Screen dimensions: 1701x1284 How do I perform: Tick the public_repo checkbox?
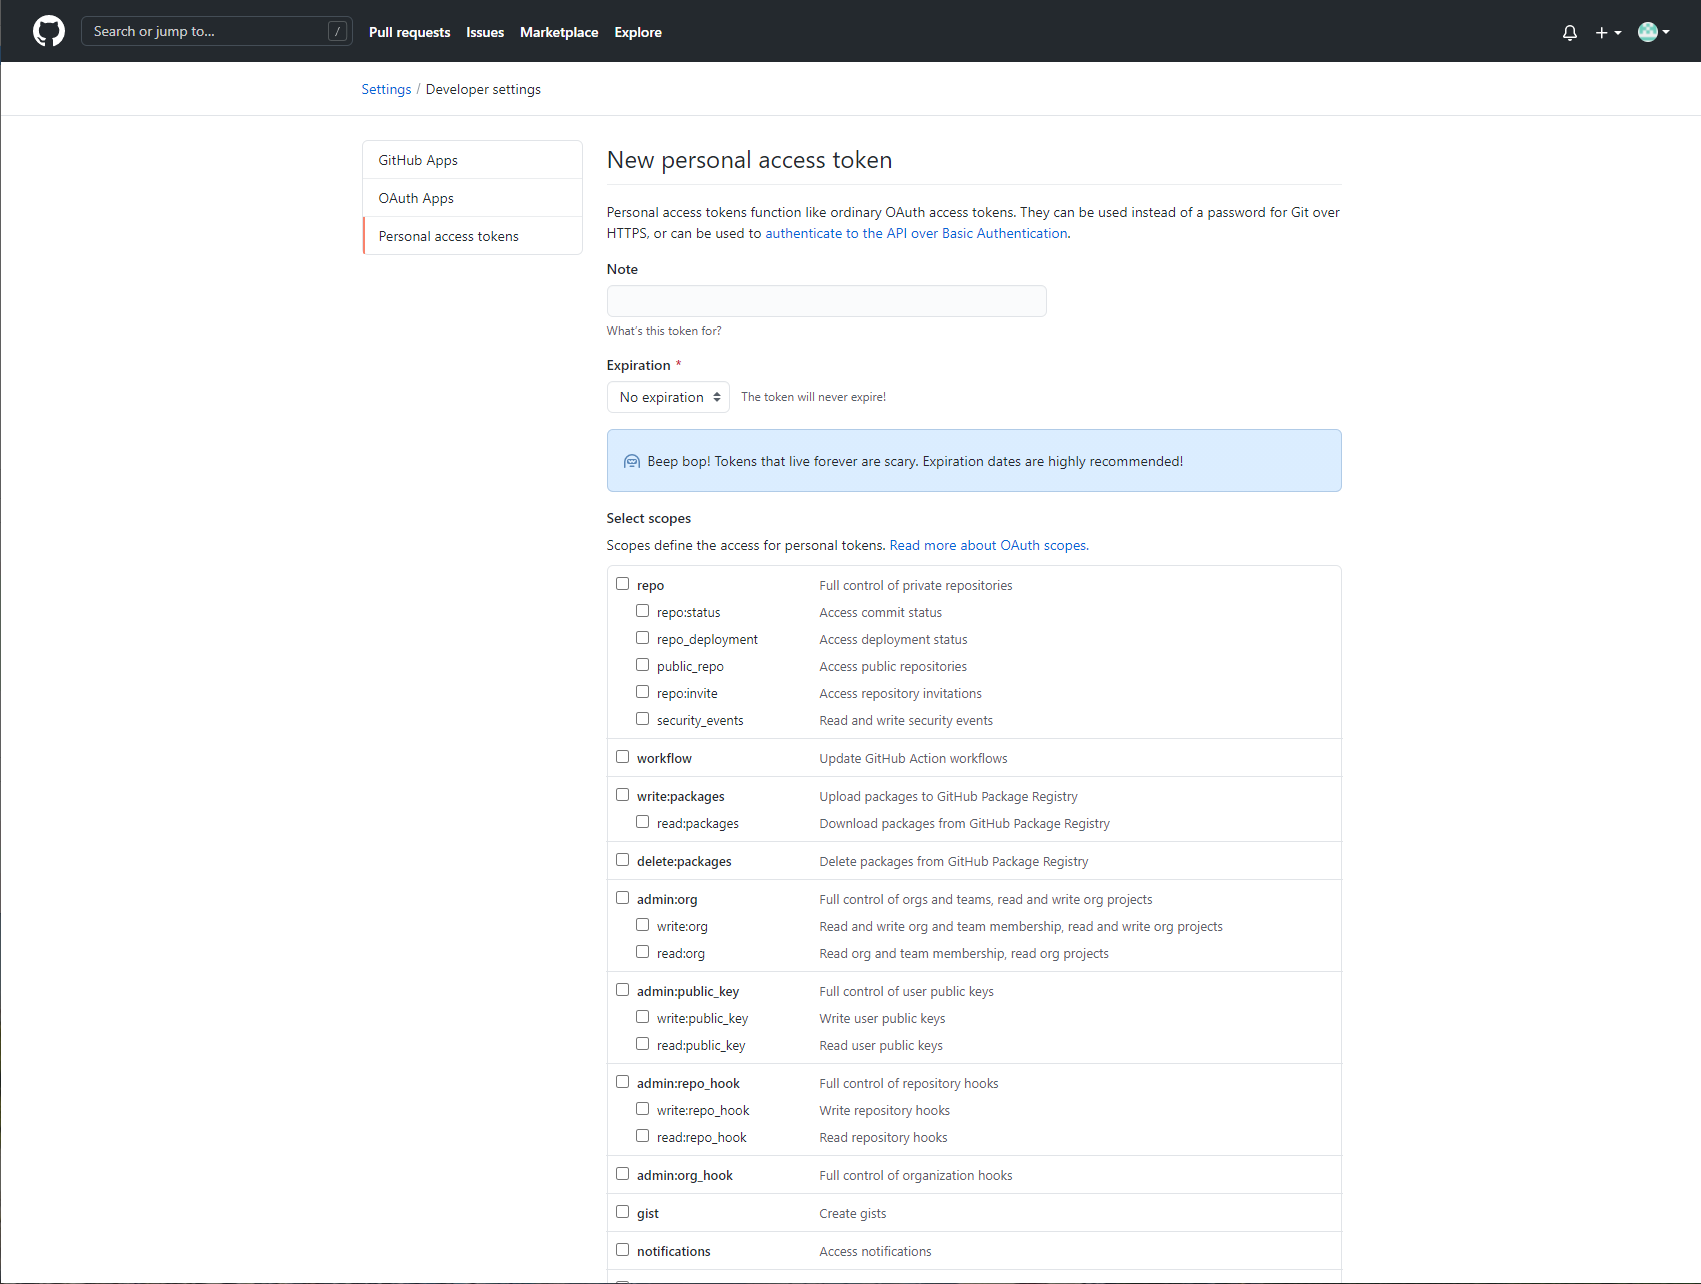[x=643, y=665]
